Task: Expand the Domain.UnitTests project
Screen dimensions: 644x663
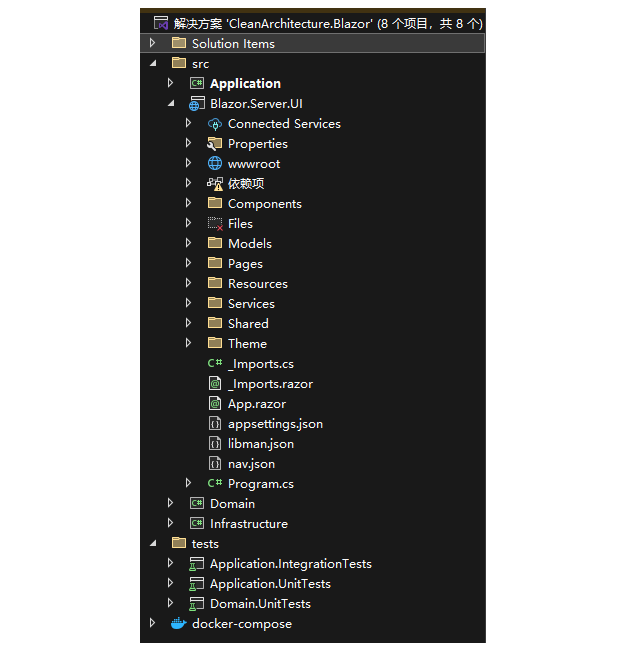Action: (x=170, y=603)
